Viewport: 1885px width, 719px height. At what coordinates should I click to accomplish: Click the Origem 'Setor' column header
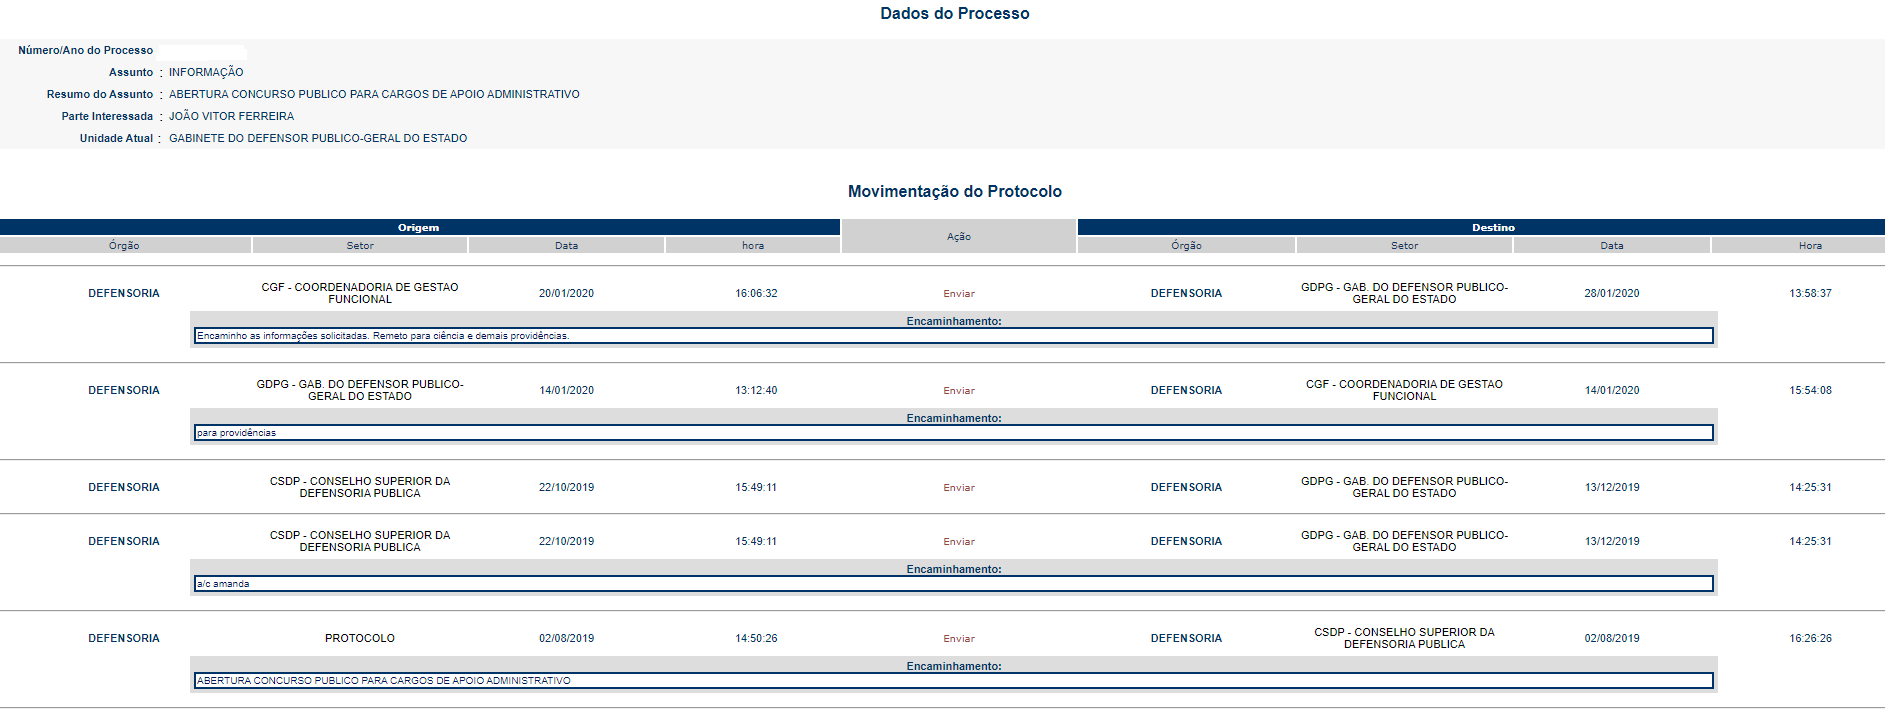(x=360, y=245)
